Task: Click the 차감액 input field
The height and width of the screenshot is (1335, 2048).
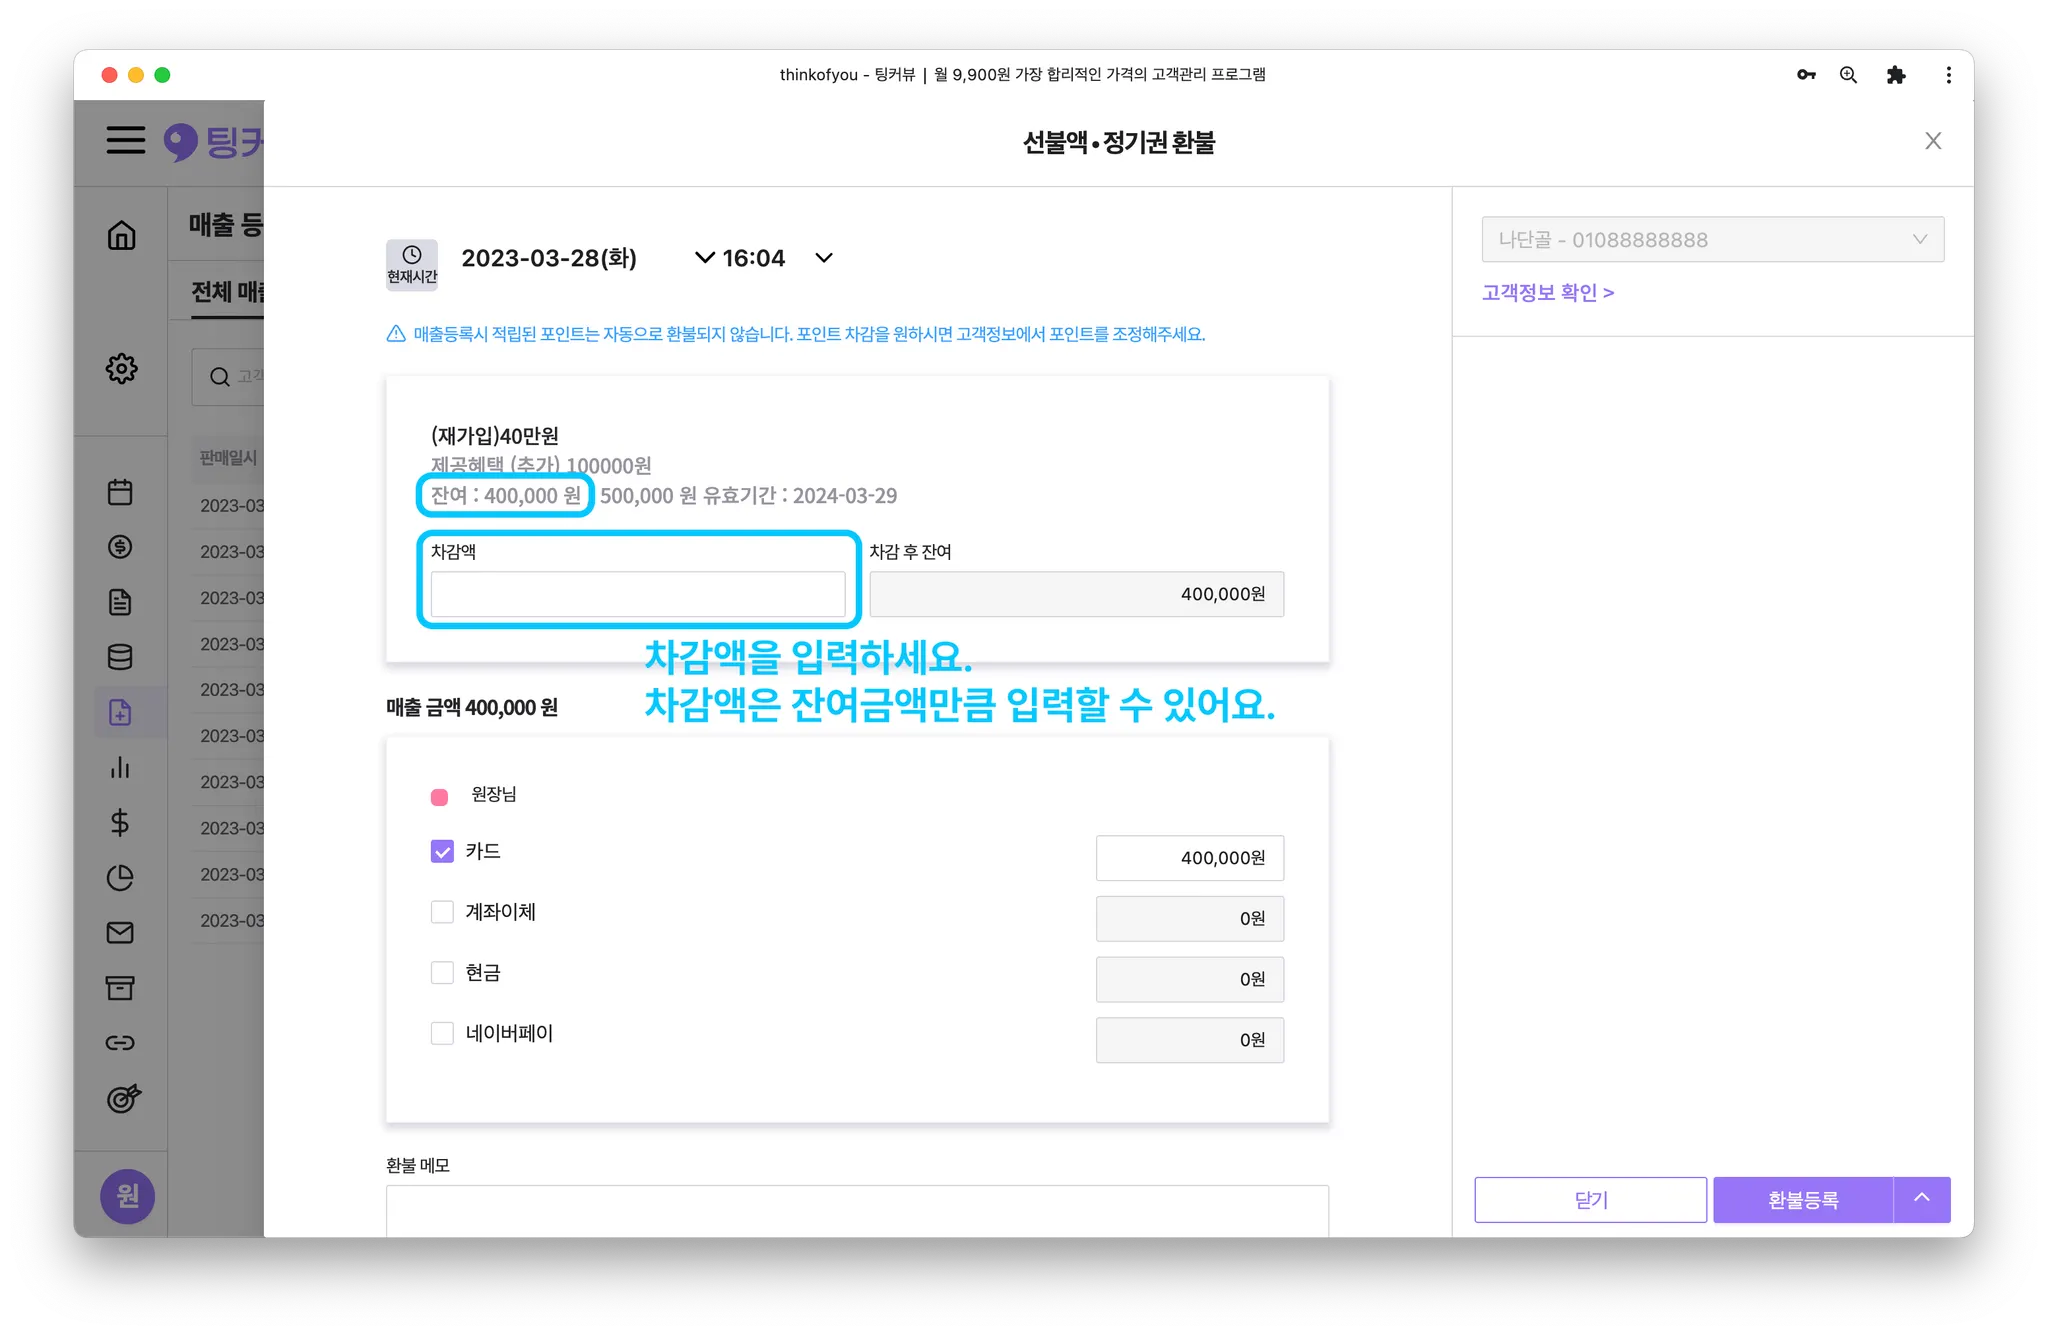Action: tap(637, 594)
